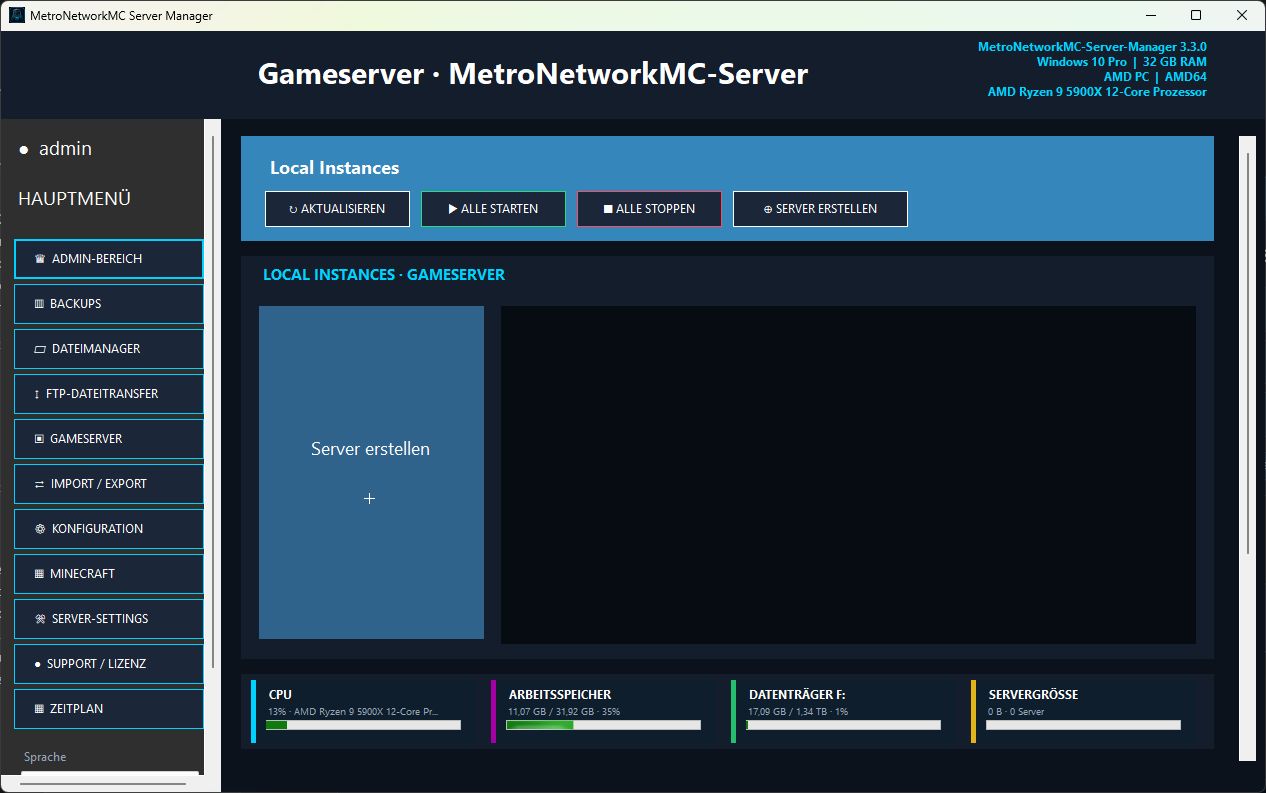Click the "AMD PC | AMD64" text
The width and height of the screenshot is (1266, 793).
click(1155, 77)
